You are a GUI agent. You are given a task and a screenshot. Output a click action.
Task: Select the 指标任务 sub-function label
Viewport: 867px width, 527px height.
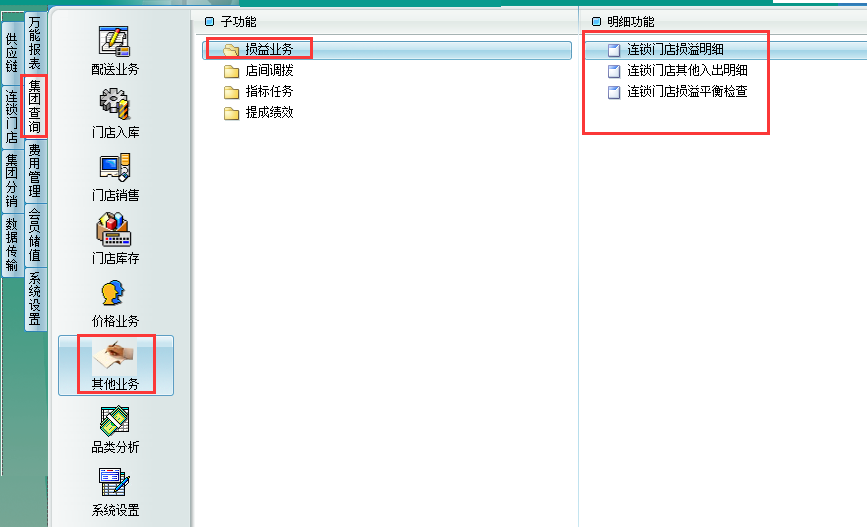tap(269, 91)
